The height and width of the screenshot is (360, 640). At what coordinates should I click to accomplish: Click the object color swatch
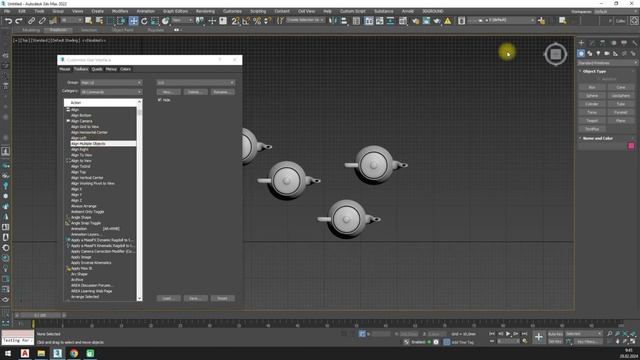pyautogui.click(x=631, y=146)
